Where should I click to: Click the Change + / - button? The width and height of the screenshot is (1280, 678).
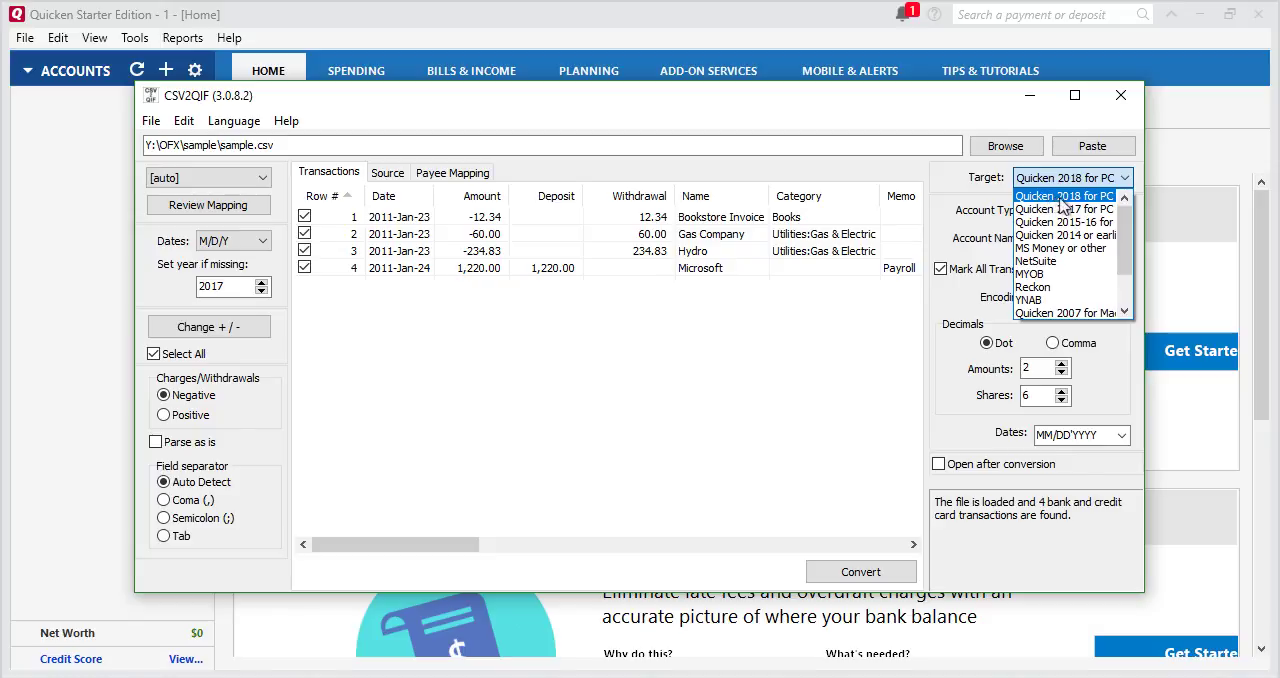coord(209,327)
